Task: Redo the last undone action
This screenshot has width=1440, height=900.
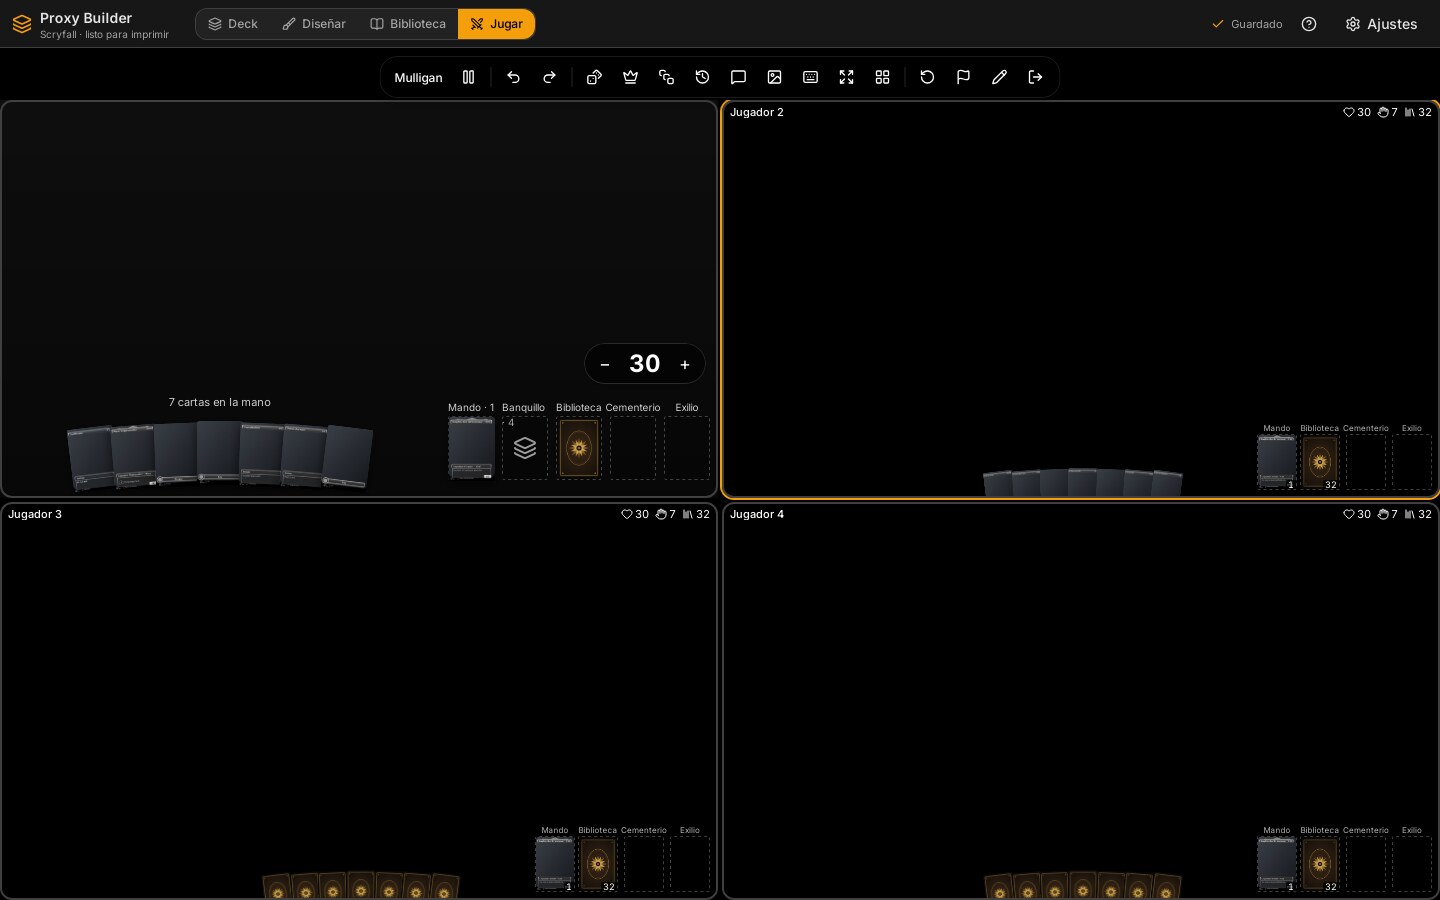Action: click(x=549, y=77)
